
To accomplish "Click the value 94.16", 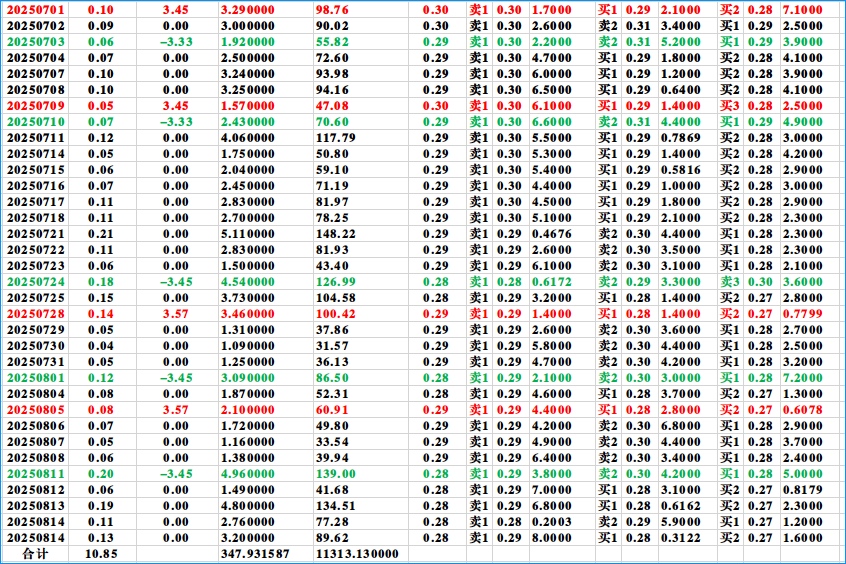I will click(x=332, y=90).
